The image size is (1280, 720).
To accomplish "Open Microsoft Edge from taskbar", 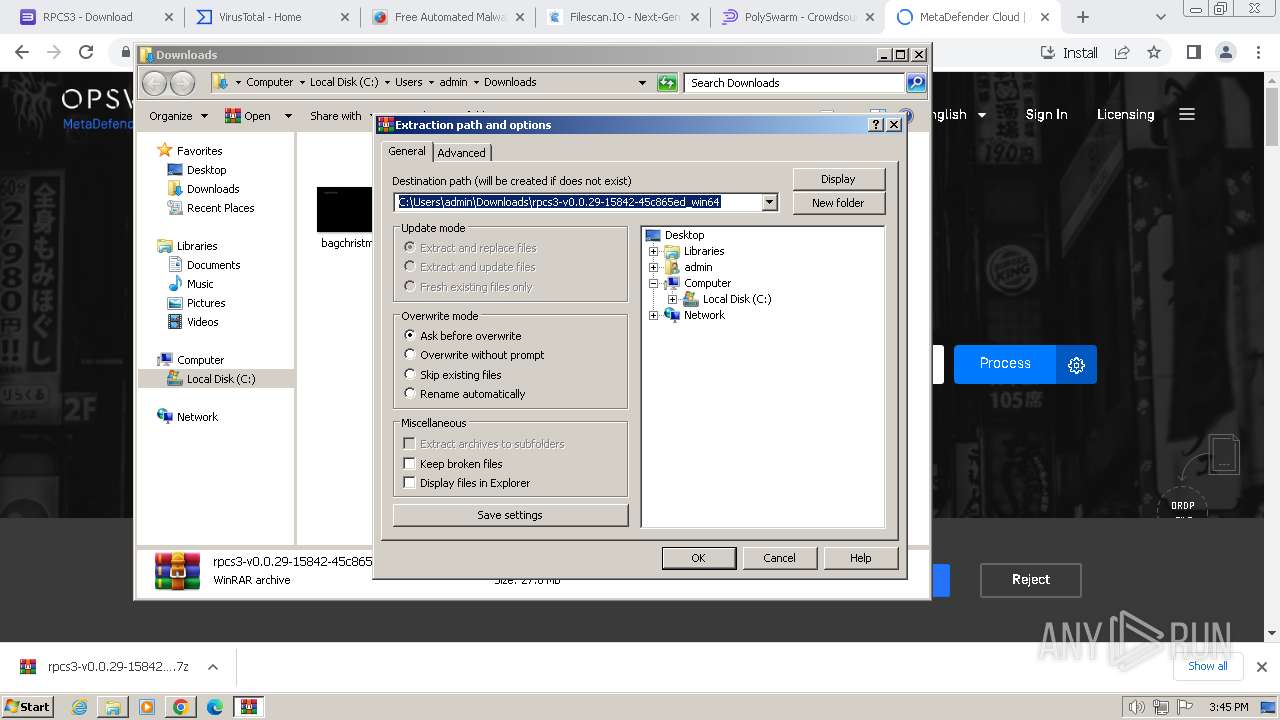I will click(x=214, y=706).
